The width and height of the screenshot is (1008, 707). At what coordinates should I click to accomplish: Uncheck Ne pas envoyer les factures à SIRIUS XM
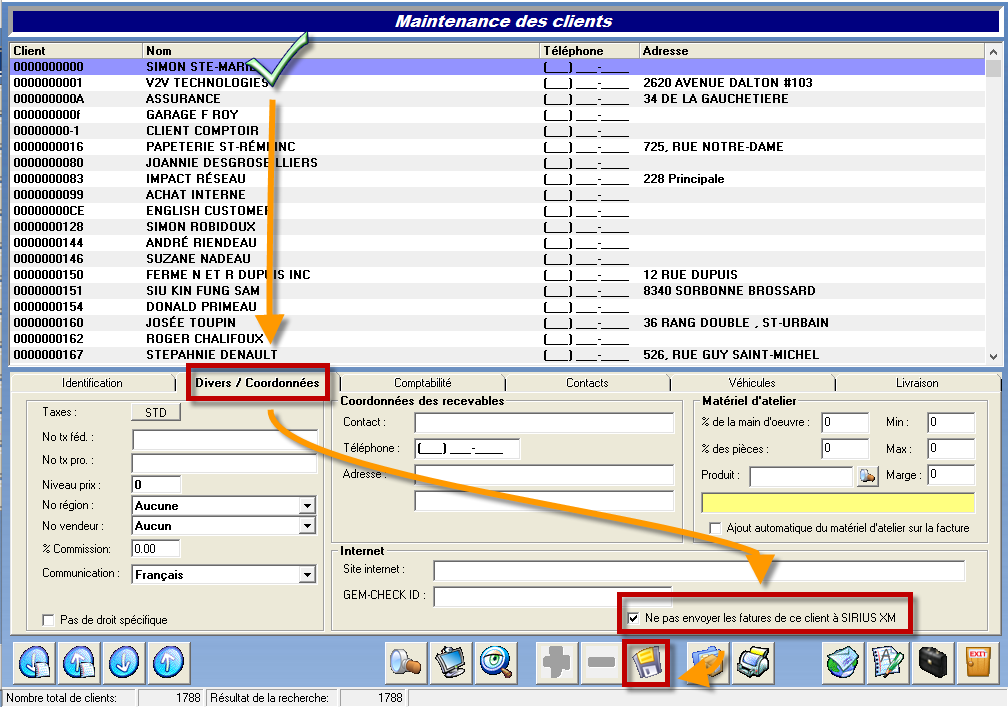(x=634, y=618)
